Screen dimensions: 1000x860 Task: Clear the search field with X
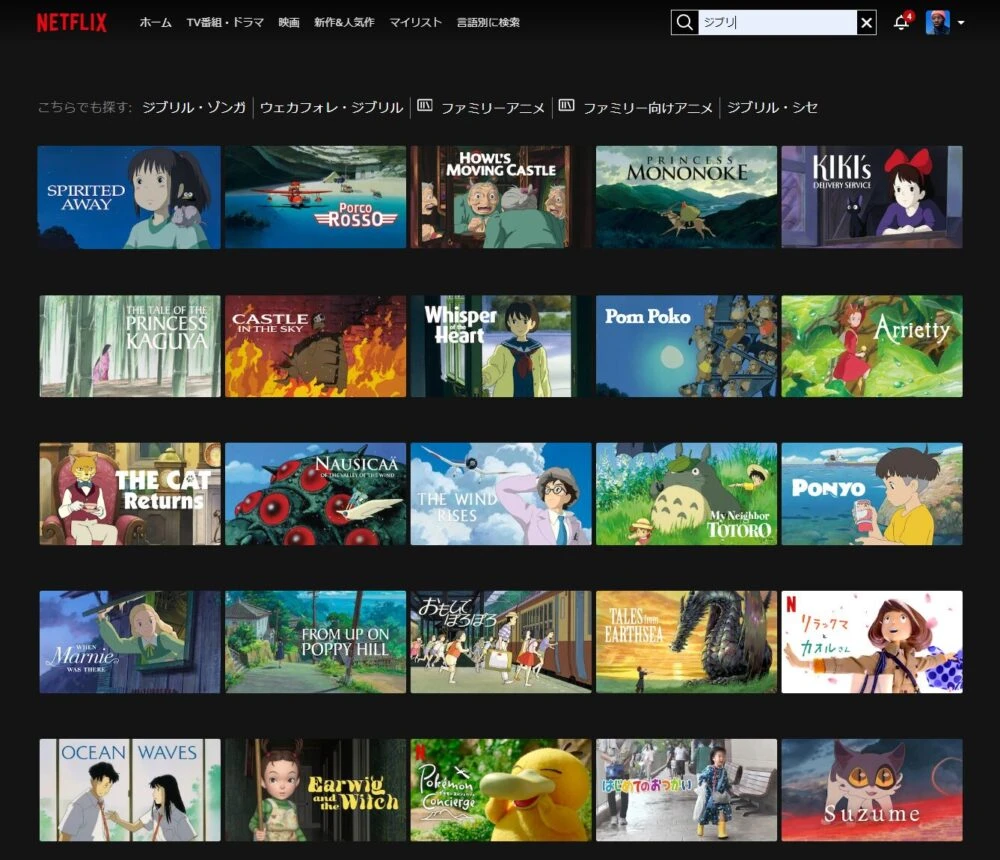coord(866,22)
